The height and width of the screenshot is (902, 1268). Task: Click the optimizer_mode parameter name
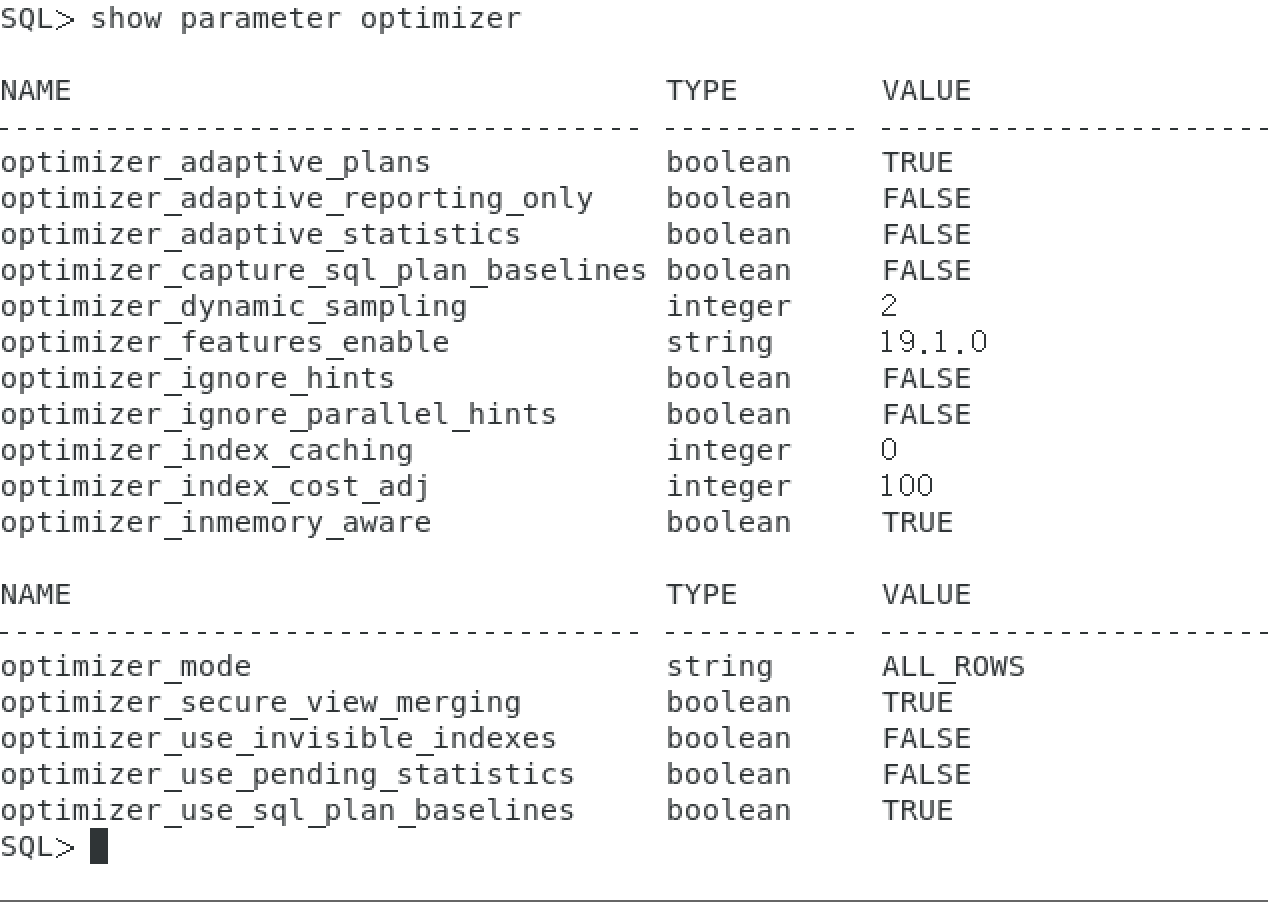coord(125,667)
